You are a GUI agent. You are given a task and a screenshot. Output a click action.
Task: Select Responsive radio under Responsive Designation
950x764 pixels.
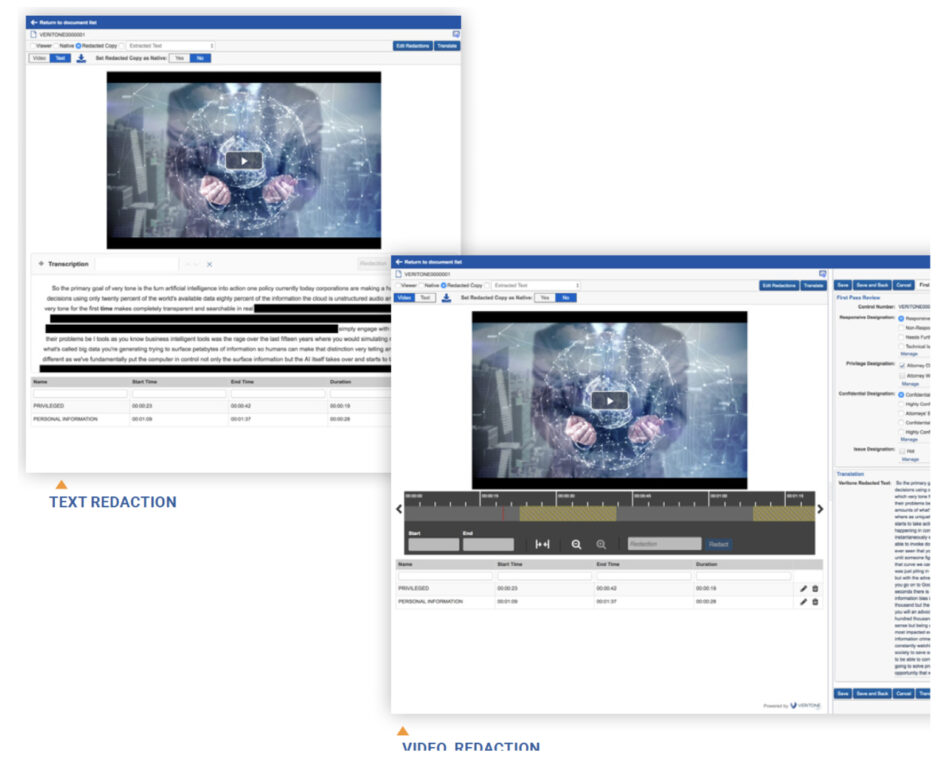[x=901, y=318]
